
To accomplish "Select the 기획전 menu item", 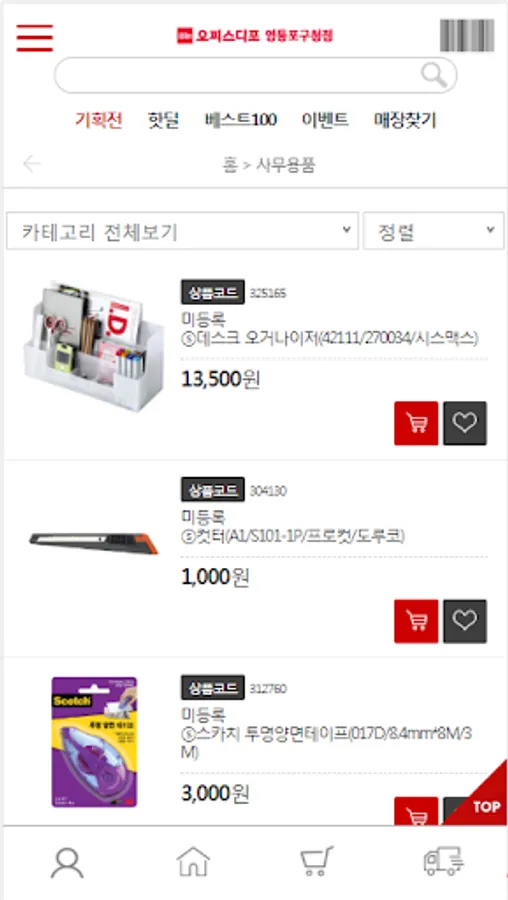I will click(98, 120).
